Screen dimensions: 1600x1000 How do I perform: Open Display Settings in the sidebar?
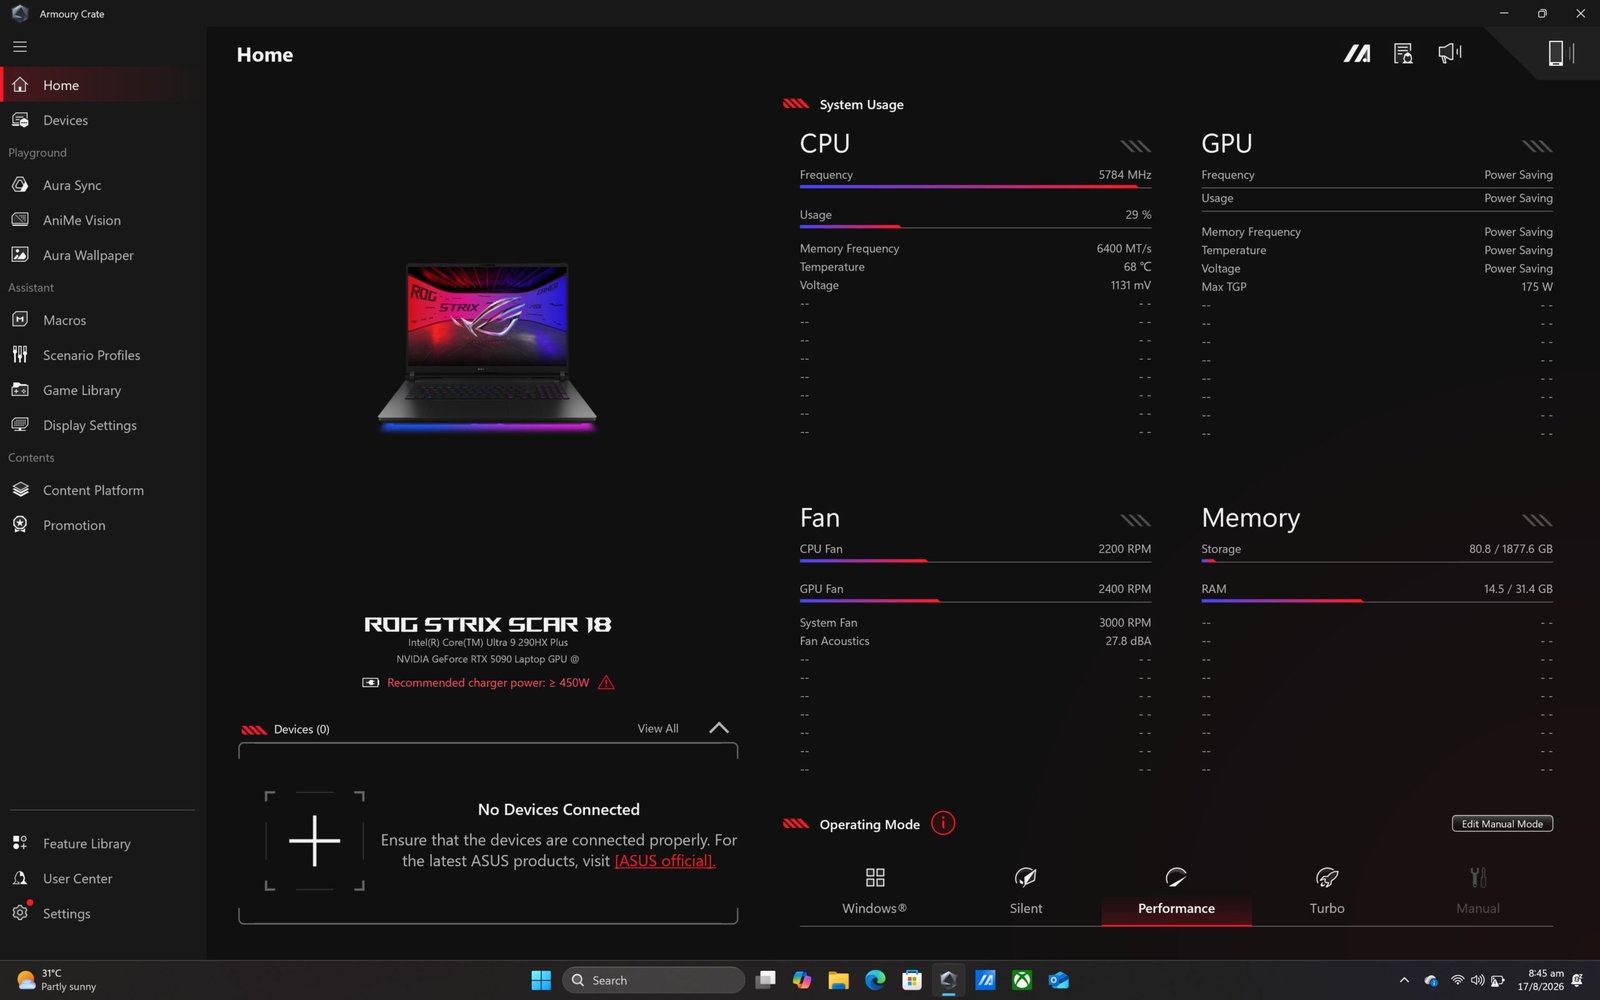pyautogui.click(x=100, y=425)
